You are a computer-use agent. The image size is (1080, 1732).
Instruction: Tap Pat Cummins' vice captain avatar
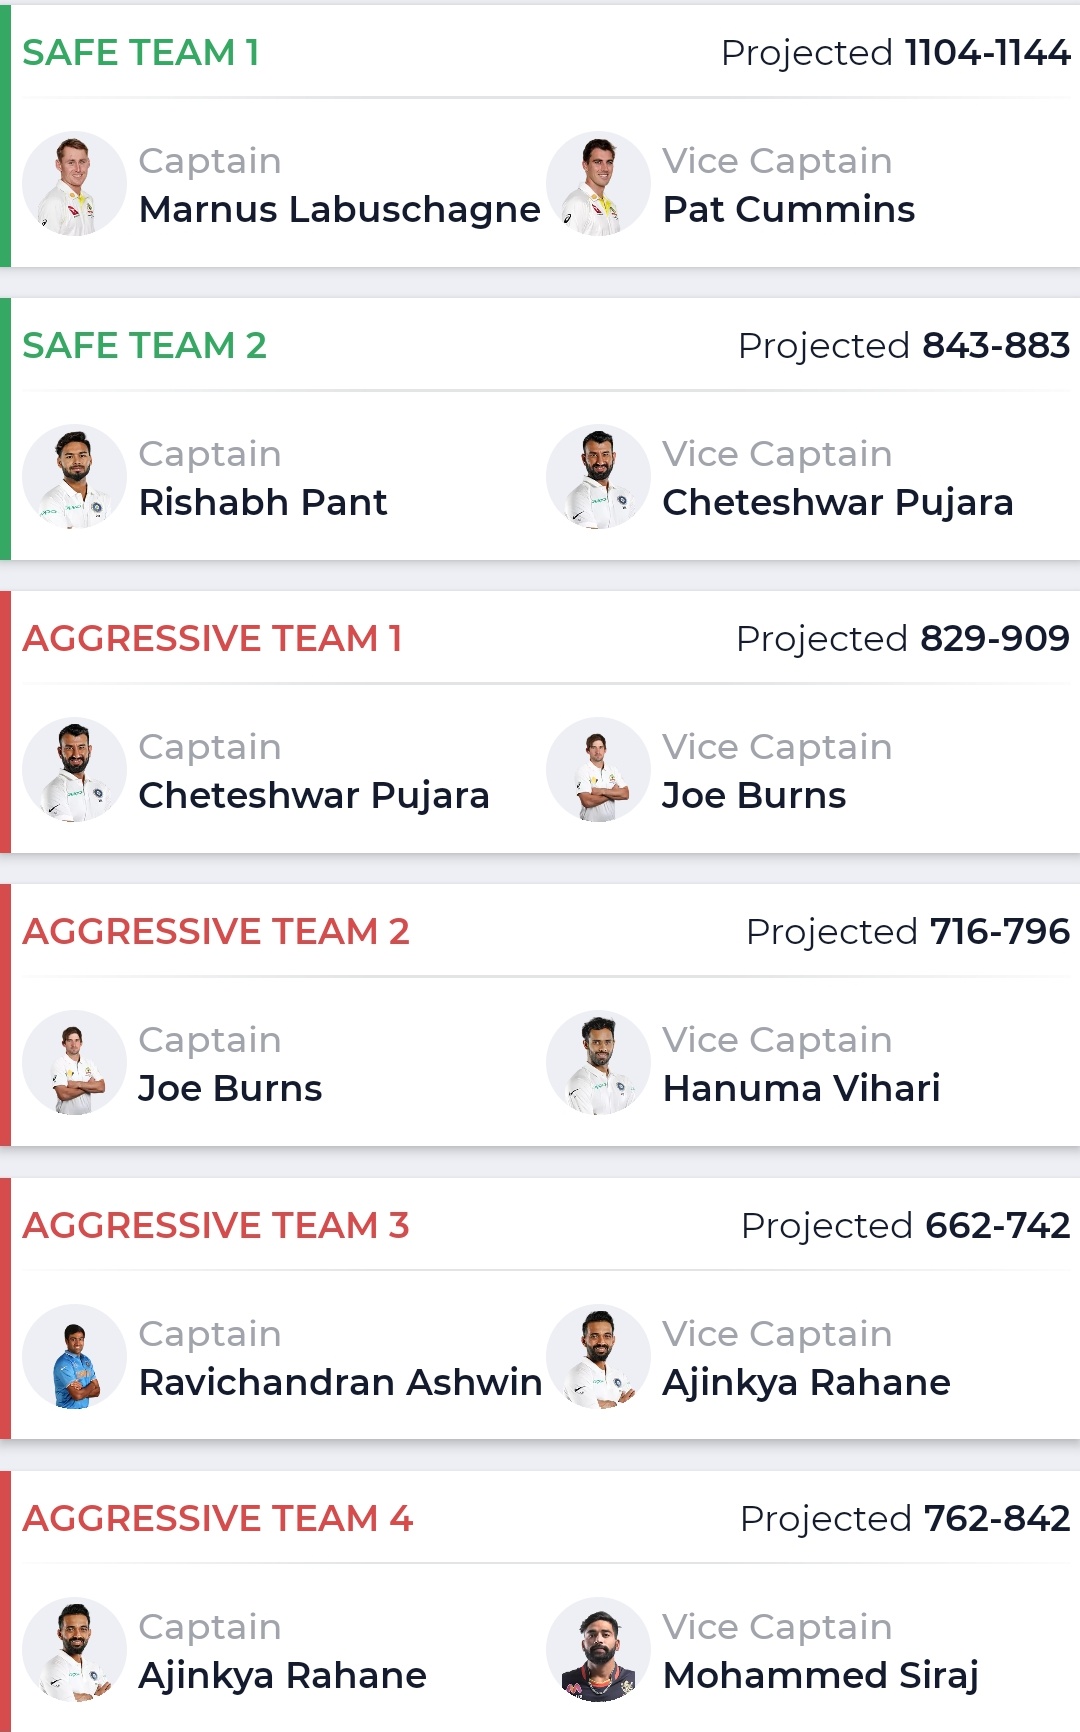[x=598, y=184]
